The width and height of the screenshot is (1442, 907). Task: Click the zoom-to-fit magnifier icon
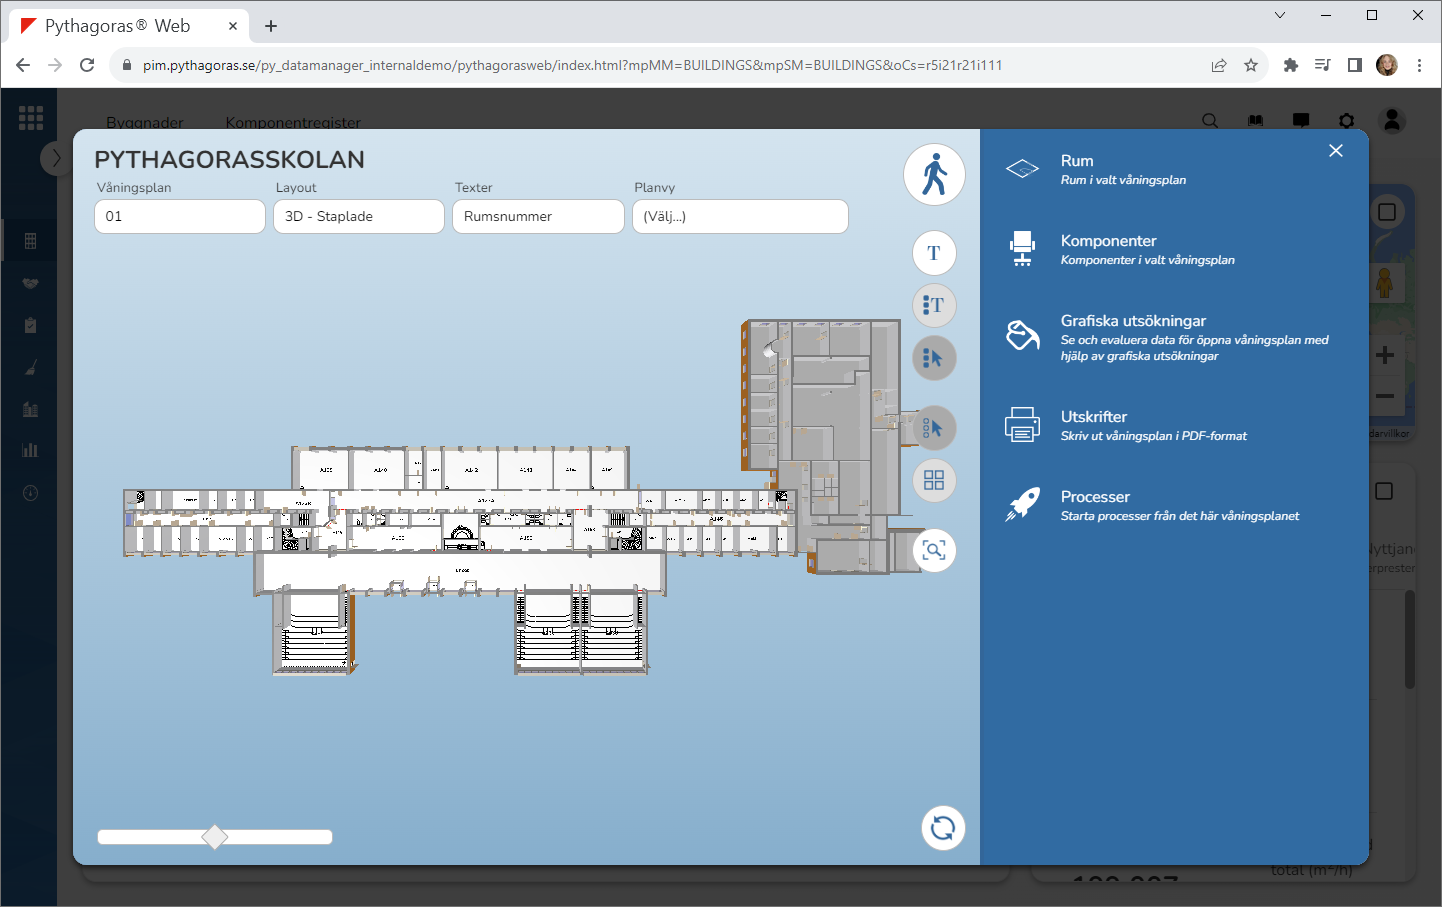934,550
